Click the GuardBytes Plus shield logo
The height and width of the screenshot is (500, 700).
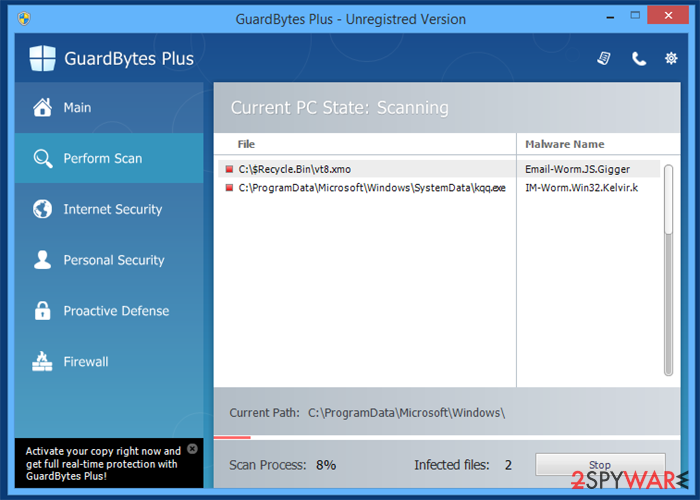(x=42, y=58)
